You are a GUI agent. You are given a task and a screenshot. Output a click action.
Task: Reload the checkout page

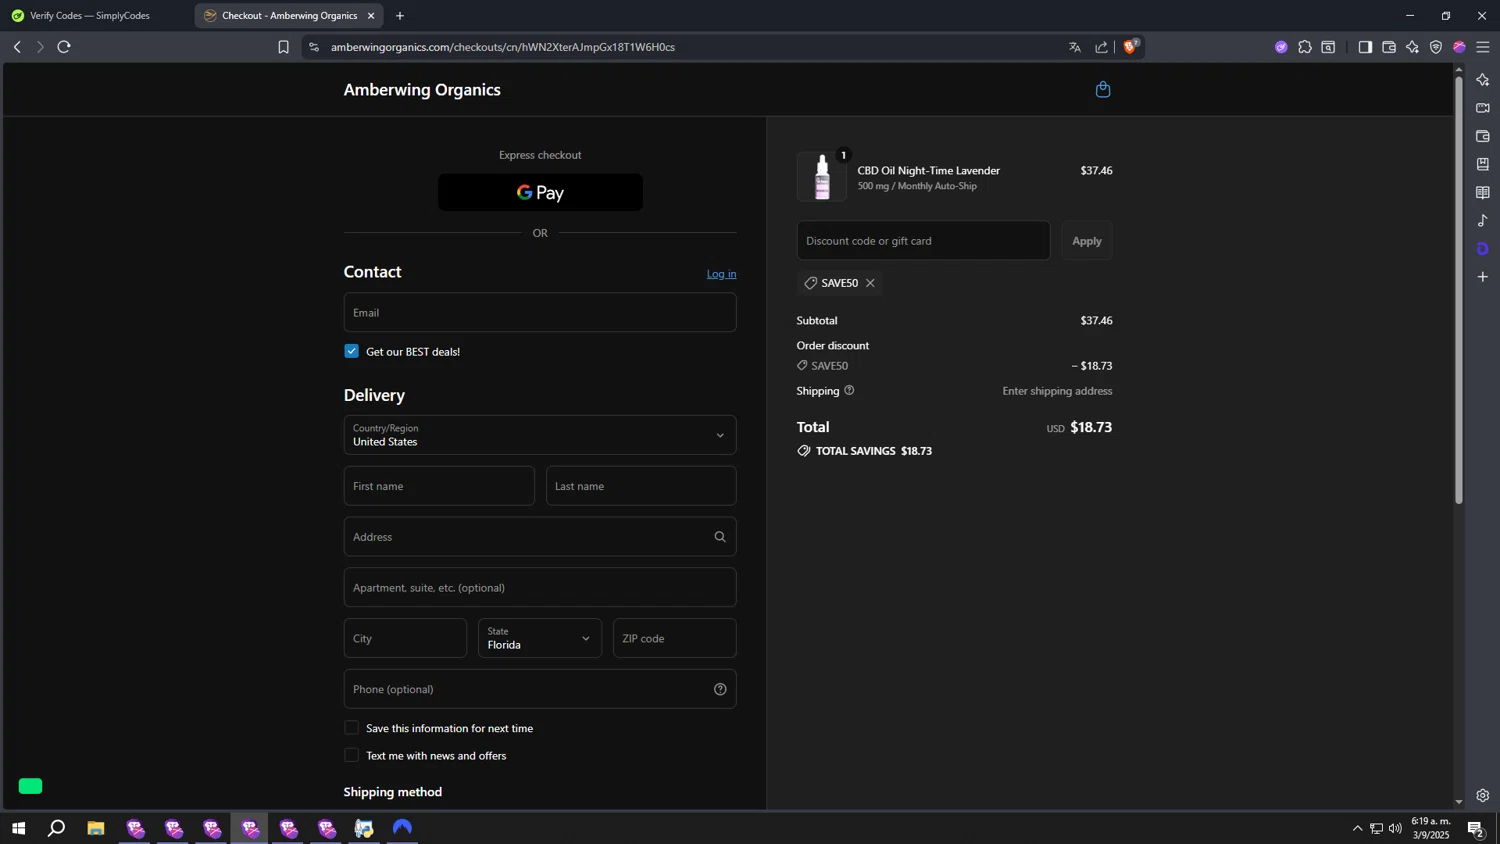point(64,47)
